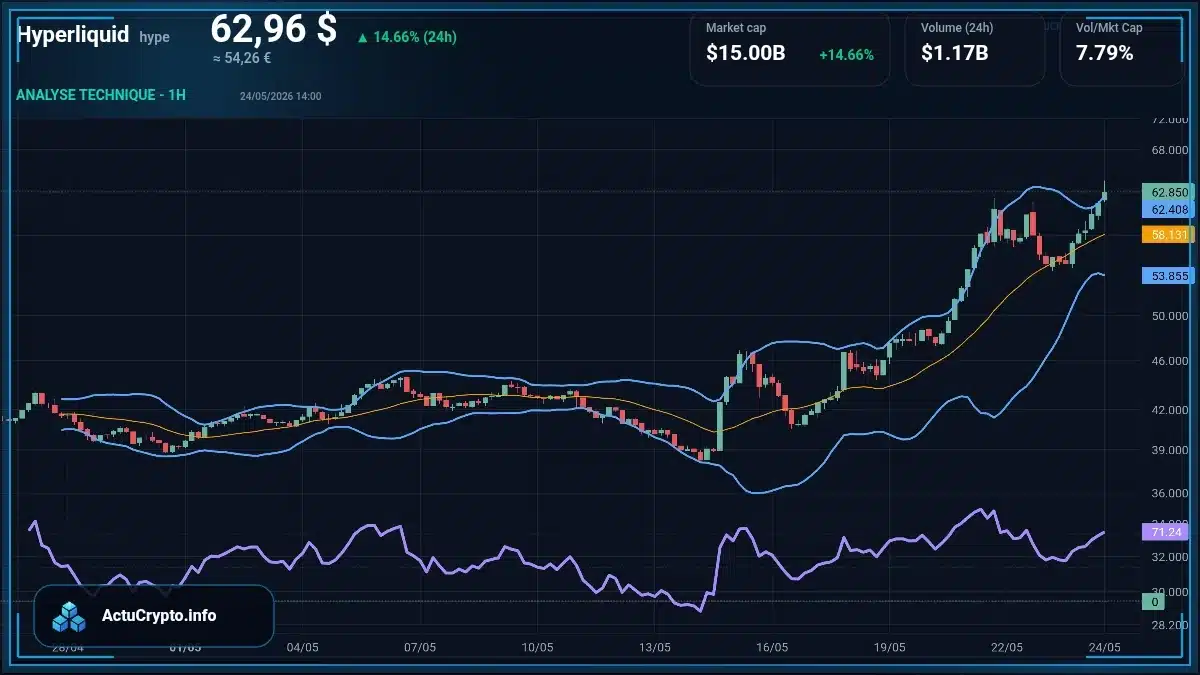Viewport: 1200px width, 675px height.
Task: Click the green up-arrow change indicator
Action: click(362, 38)
